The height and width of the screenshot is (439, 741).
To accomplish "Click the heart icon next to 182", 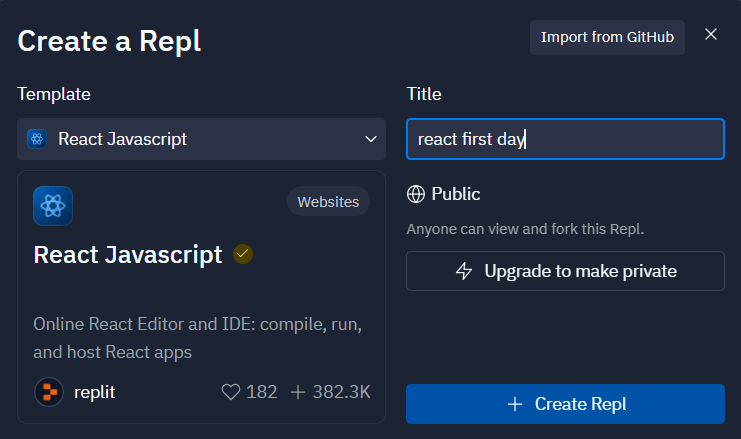I will 231,392.
